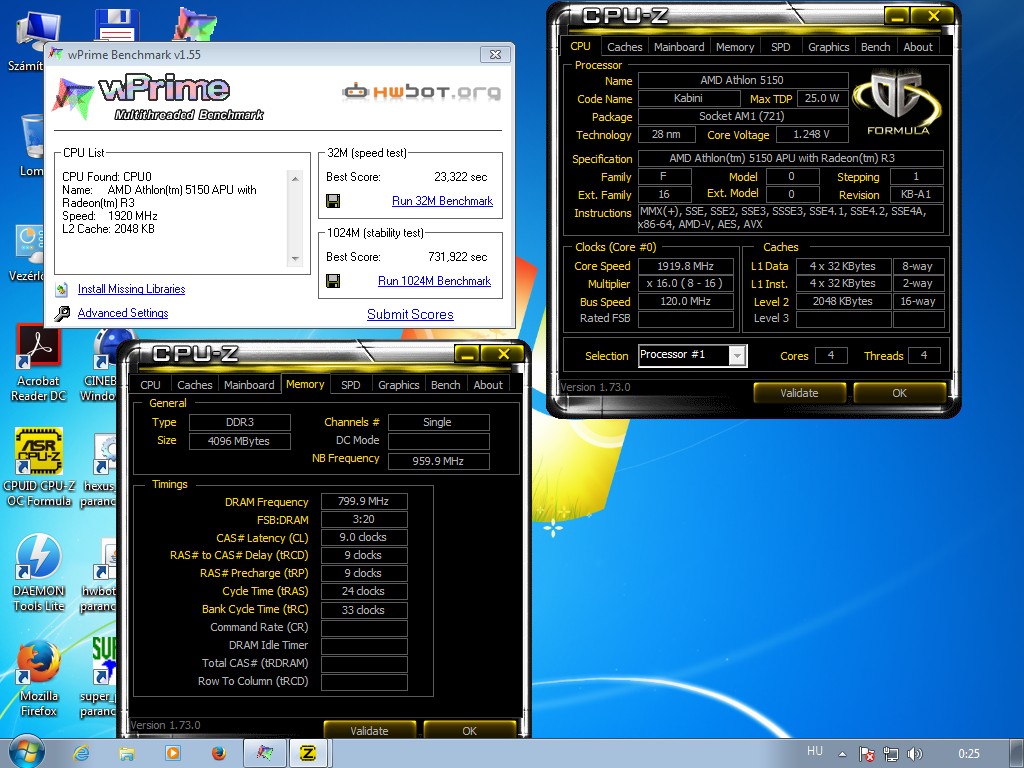Open DAEMON Tools Lite shortcut
The image size is (1024, 768).
(x=39, y=573)
